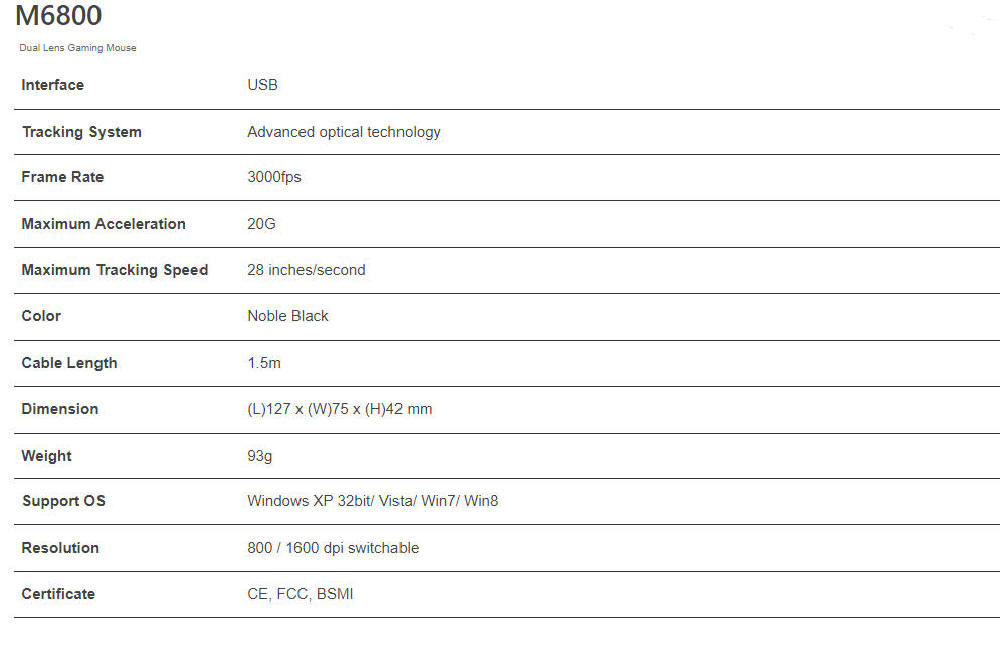Click the Tracking System label
1000x646 pixels.
82,132
